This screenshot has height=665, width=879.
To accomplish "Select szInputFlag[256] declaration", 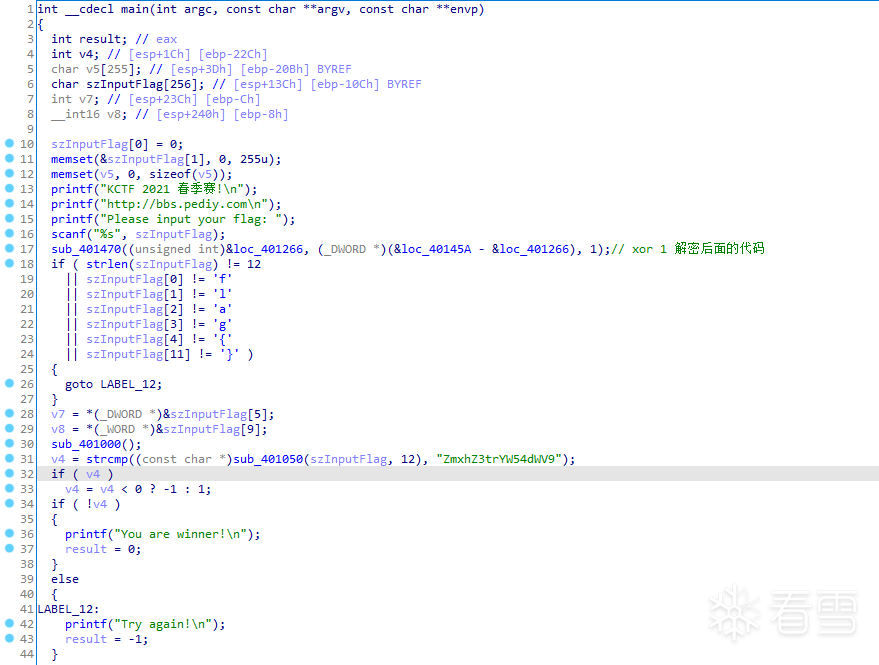I will pos(127,84).
